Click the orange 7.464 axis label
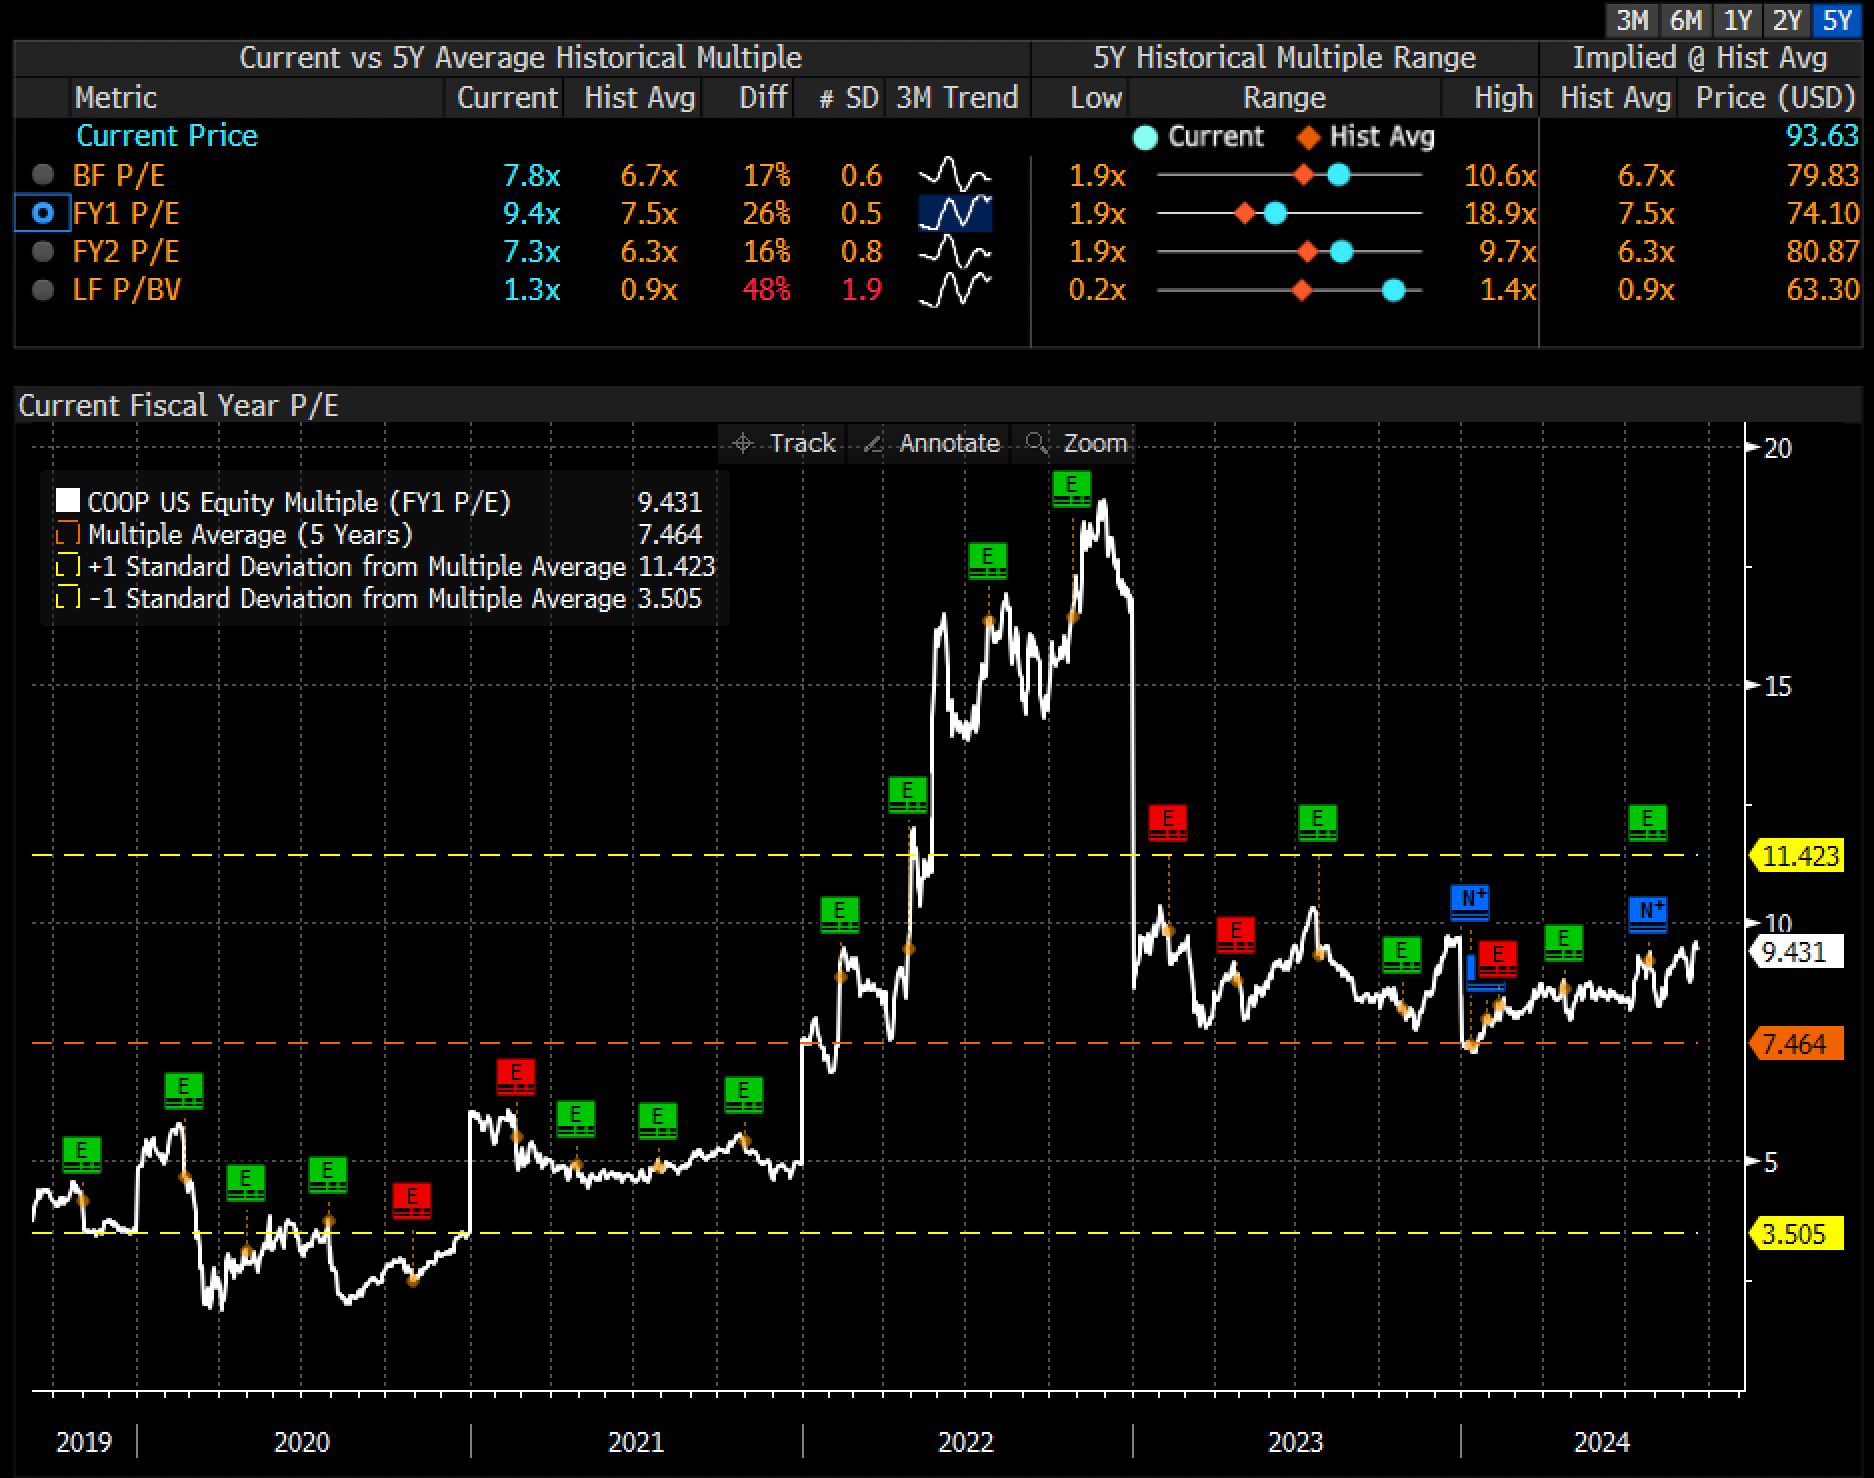 pos(1799,1044)
